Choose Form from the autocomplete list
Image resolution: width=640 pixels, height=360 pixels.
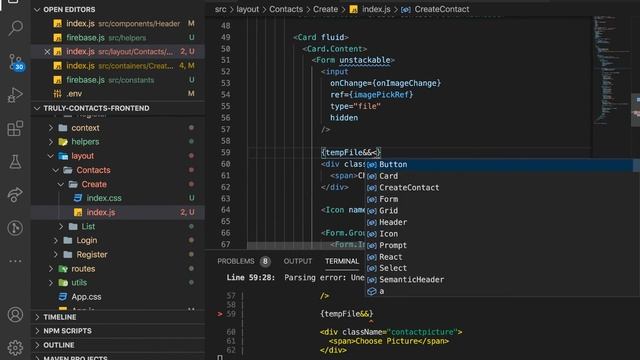tap(502, 199)
